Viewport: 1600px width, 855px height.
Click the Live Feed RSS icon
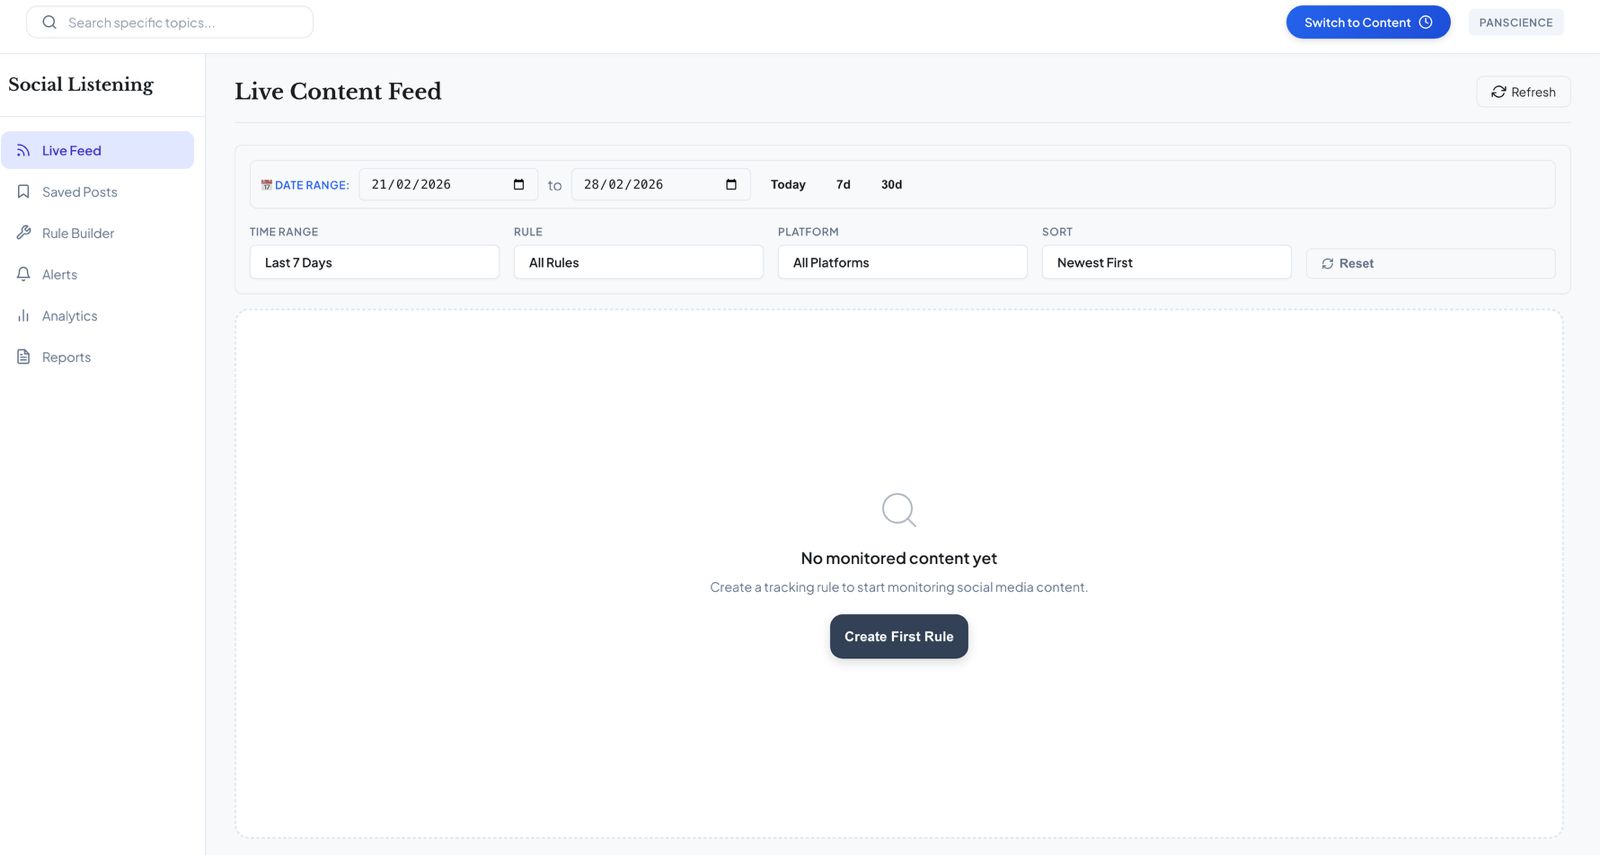click(23, 150)
